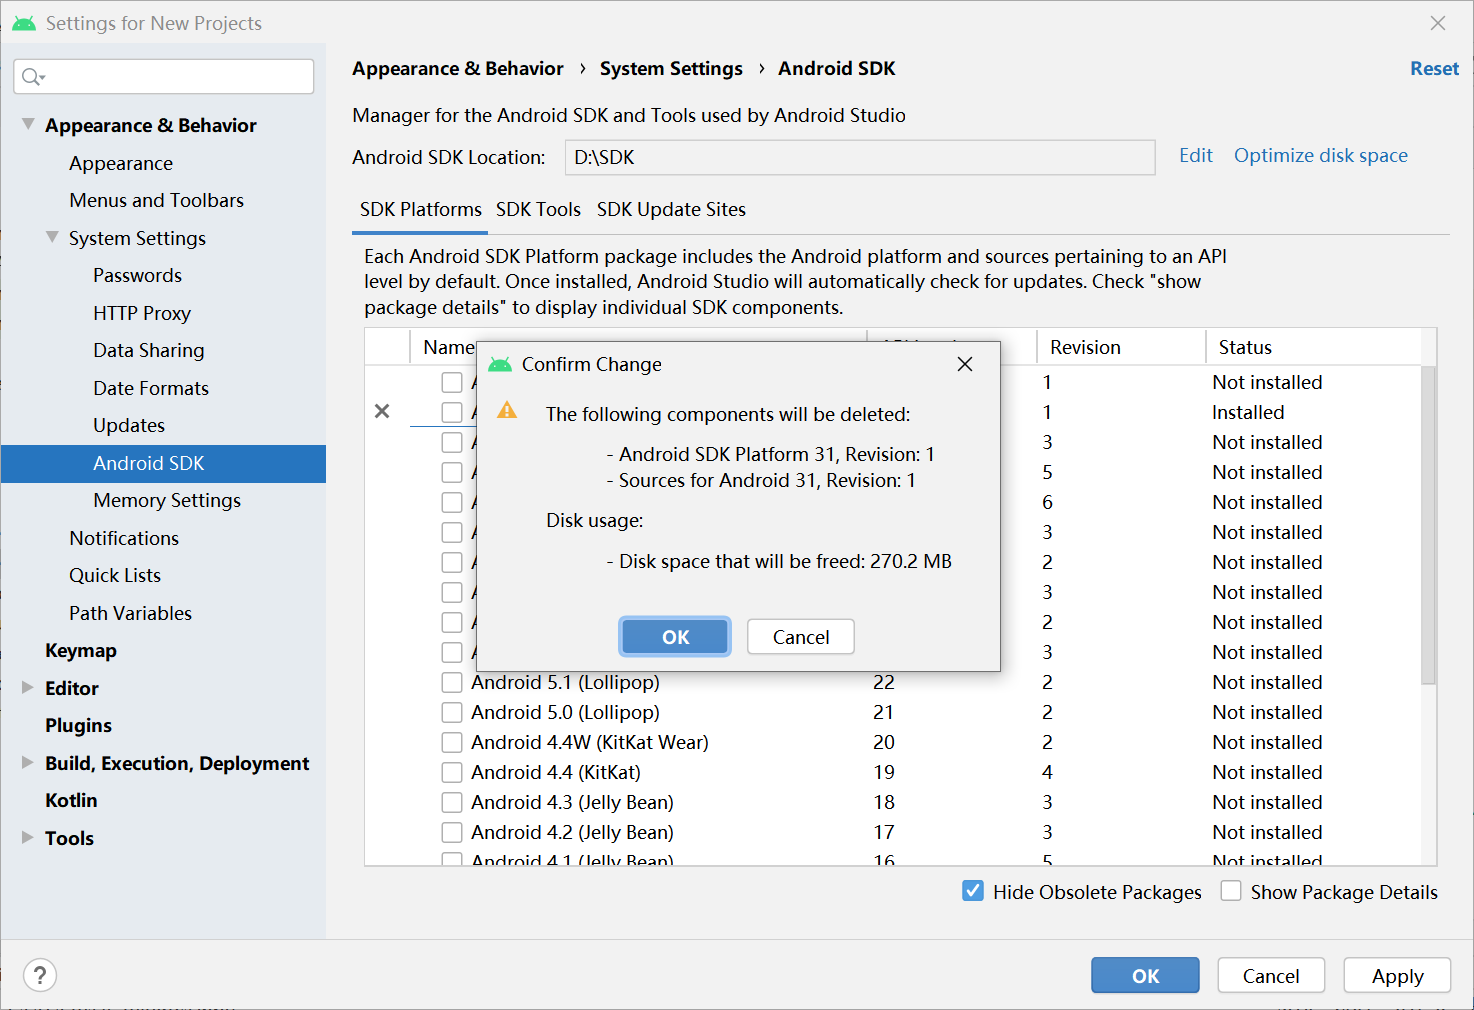Toggle the Hide Obsolete Packages checkbox

[973, 891]
